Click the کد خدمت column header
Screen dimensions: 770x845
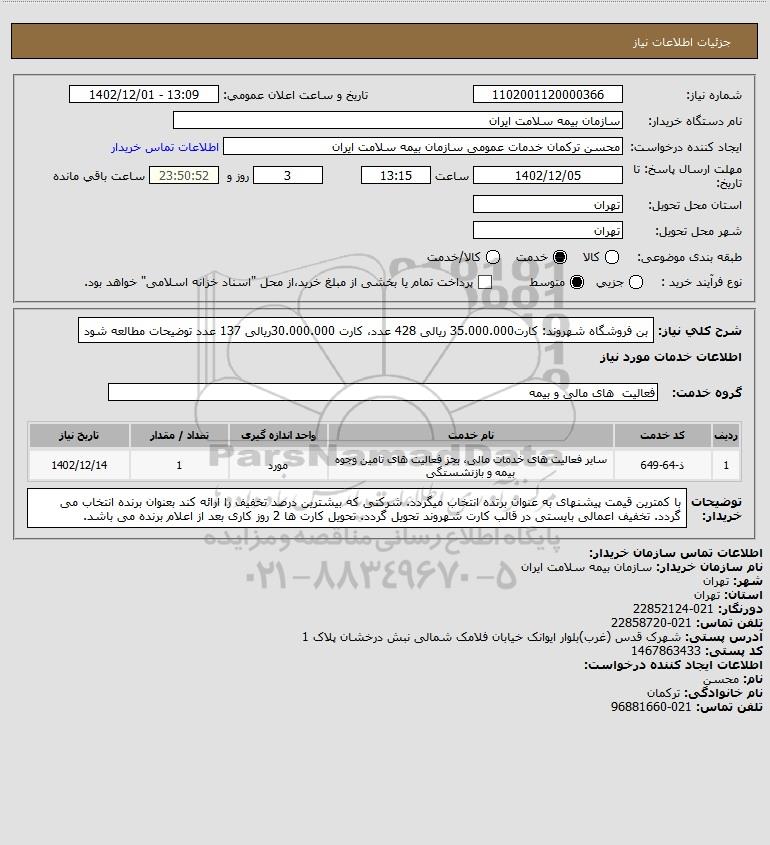pos(662,435)
